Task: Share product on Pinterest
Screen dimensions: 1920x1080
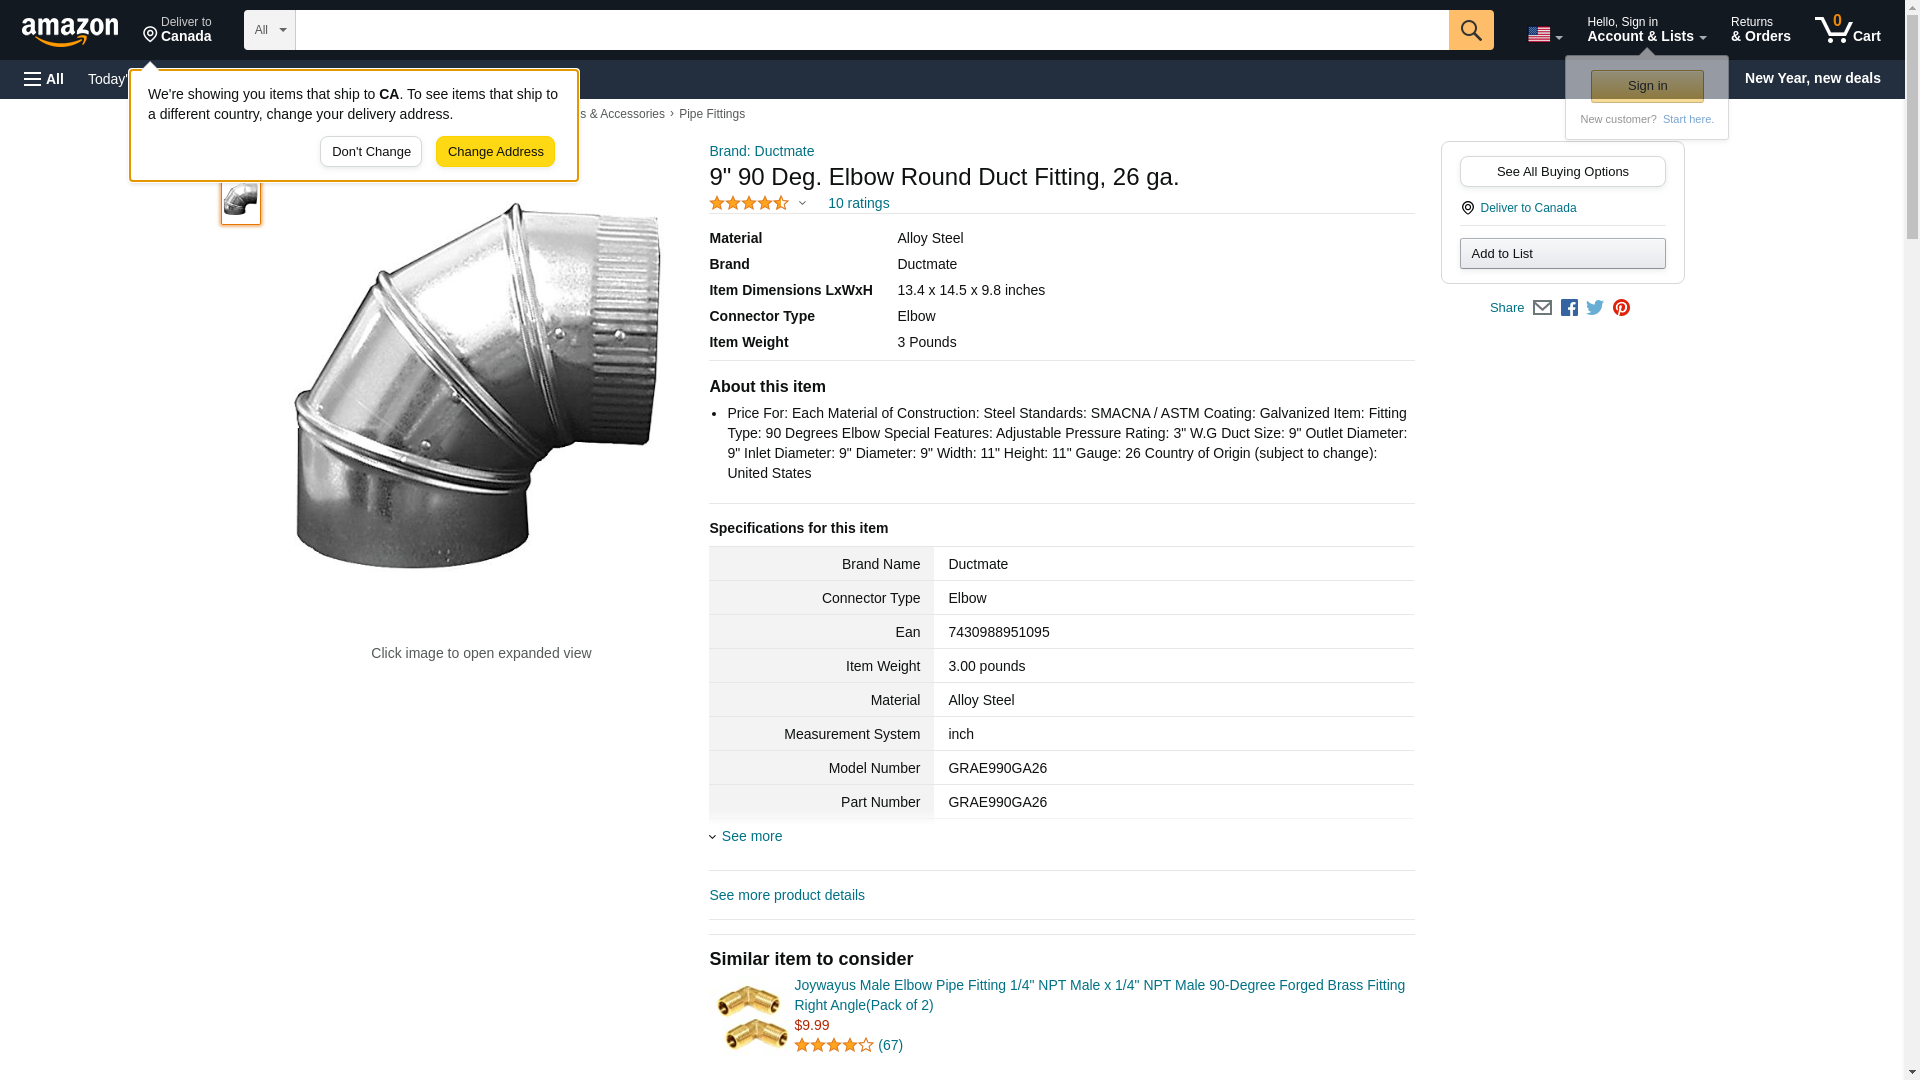Action: click(x=1621, y=308)
